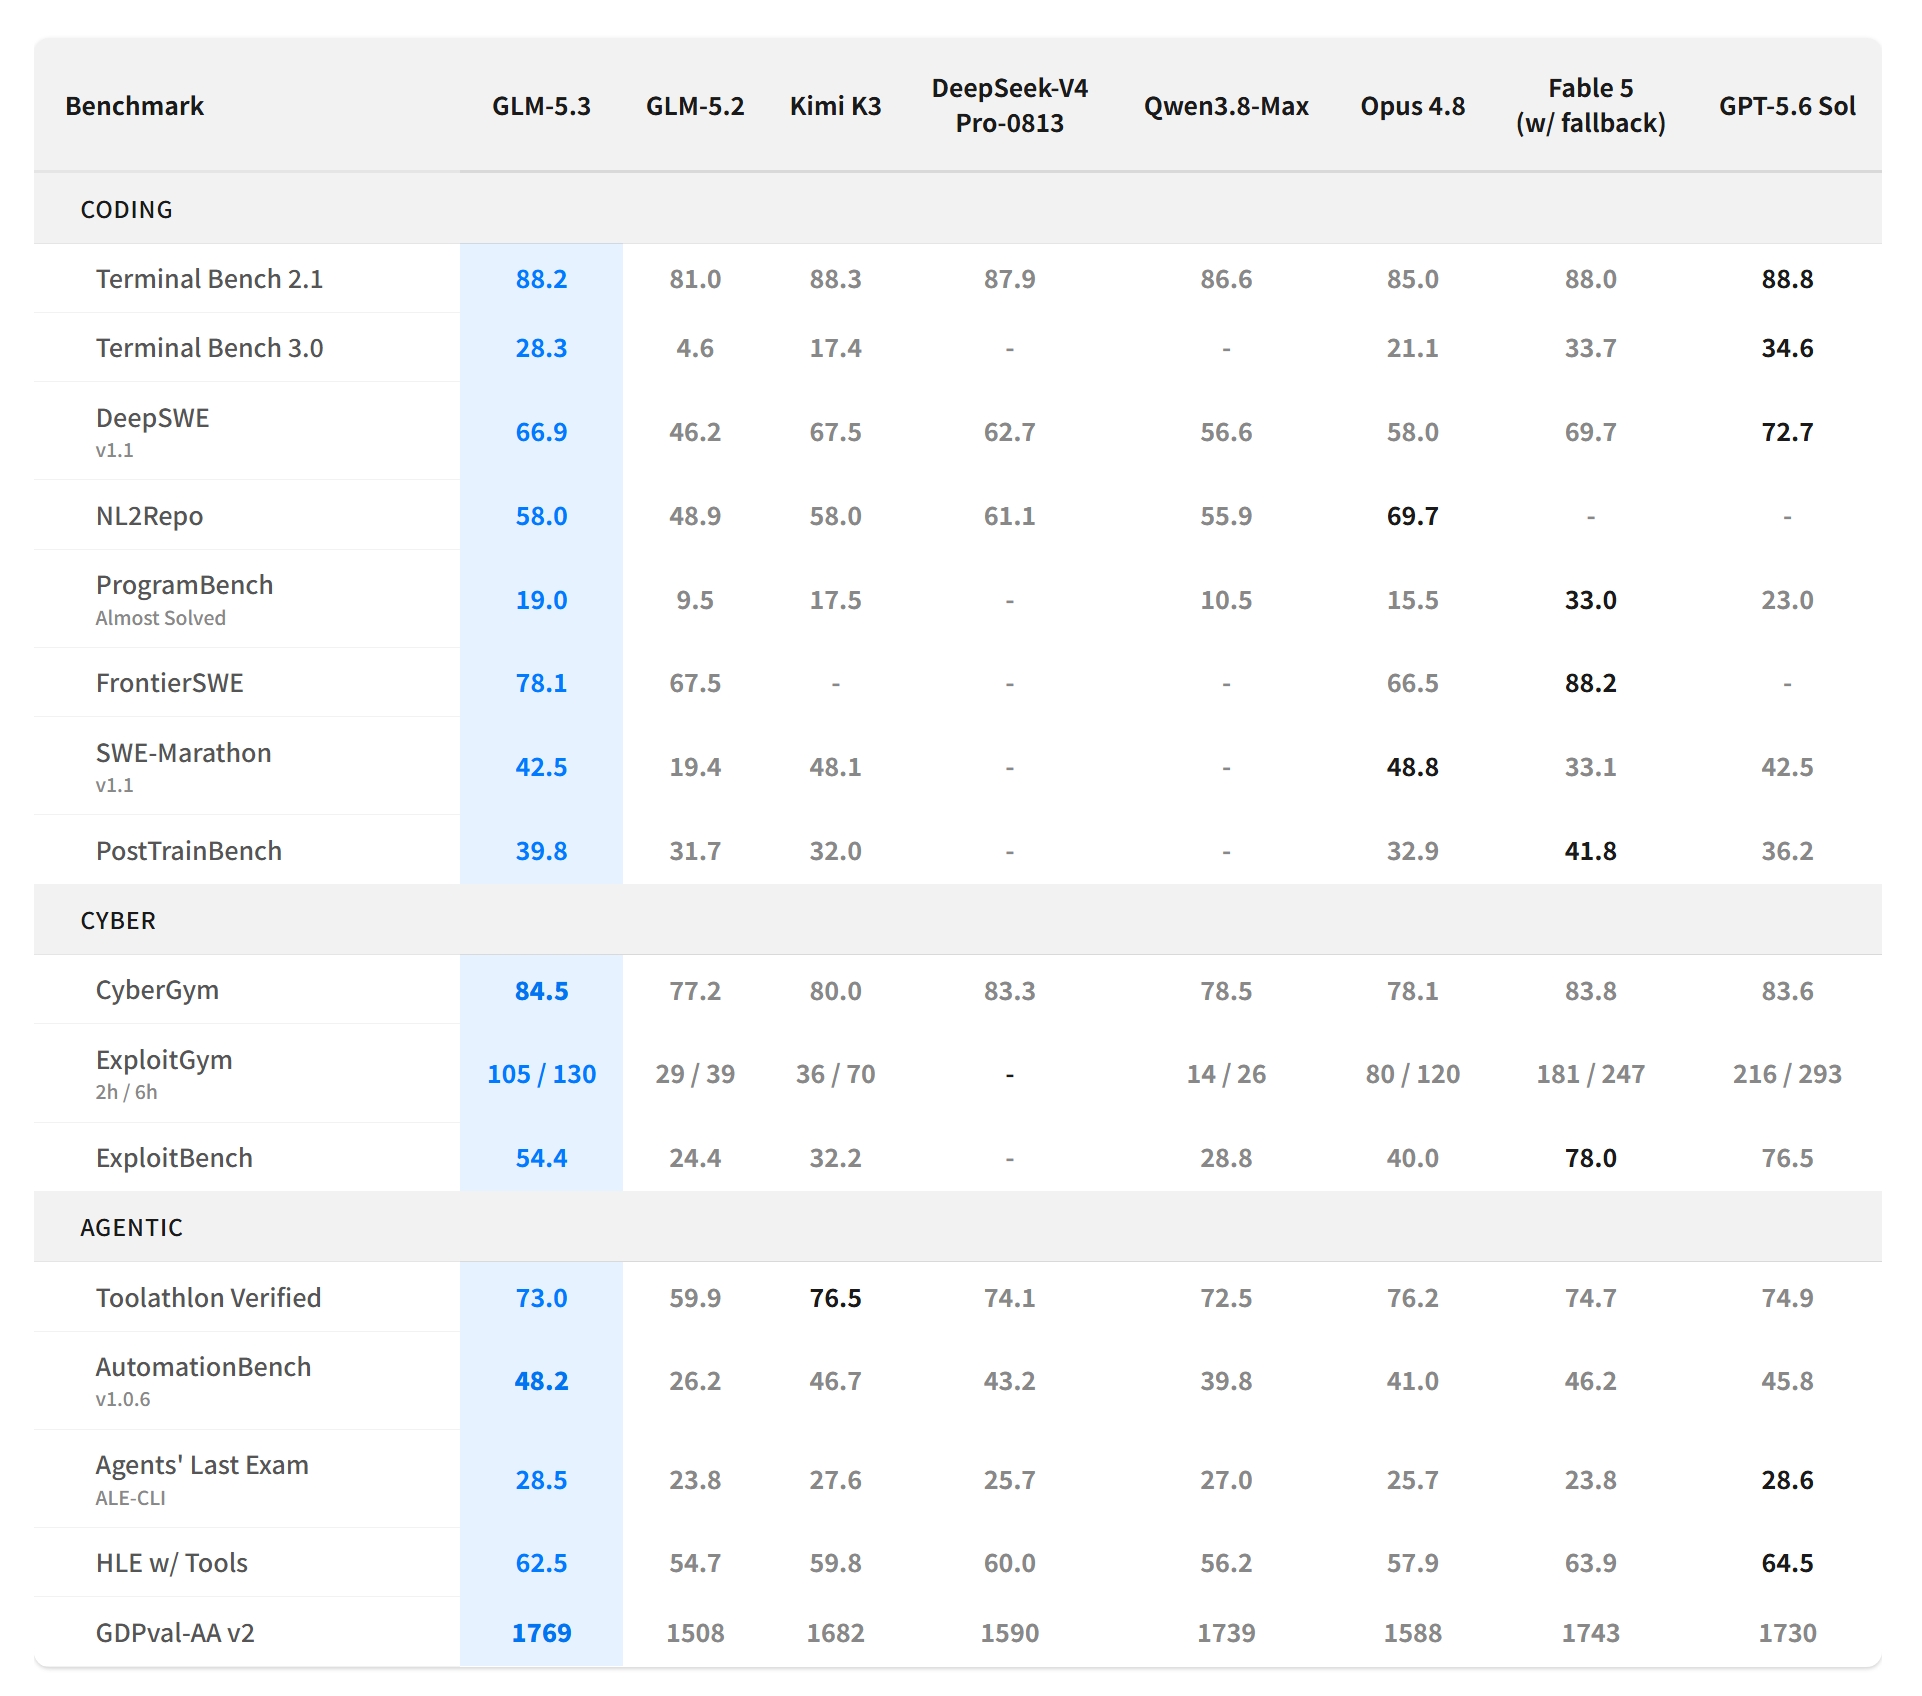1922x1696 pixels.
Task: Select the CODING section label
Action: (127, 209)
